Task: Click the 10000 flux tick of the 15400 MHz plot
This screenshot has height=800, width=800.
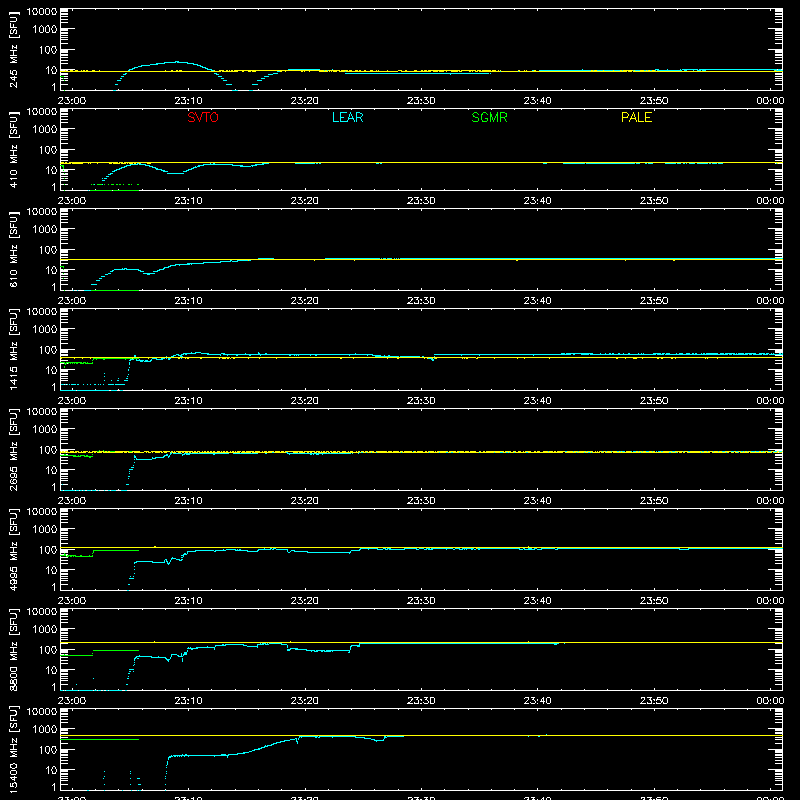Action: coord(42,712)
